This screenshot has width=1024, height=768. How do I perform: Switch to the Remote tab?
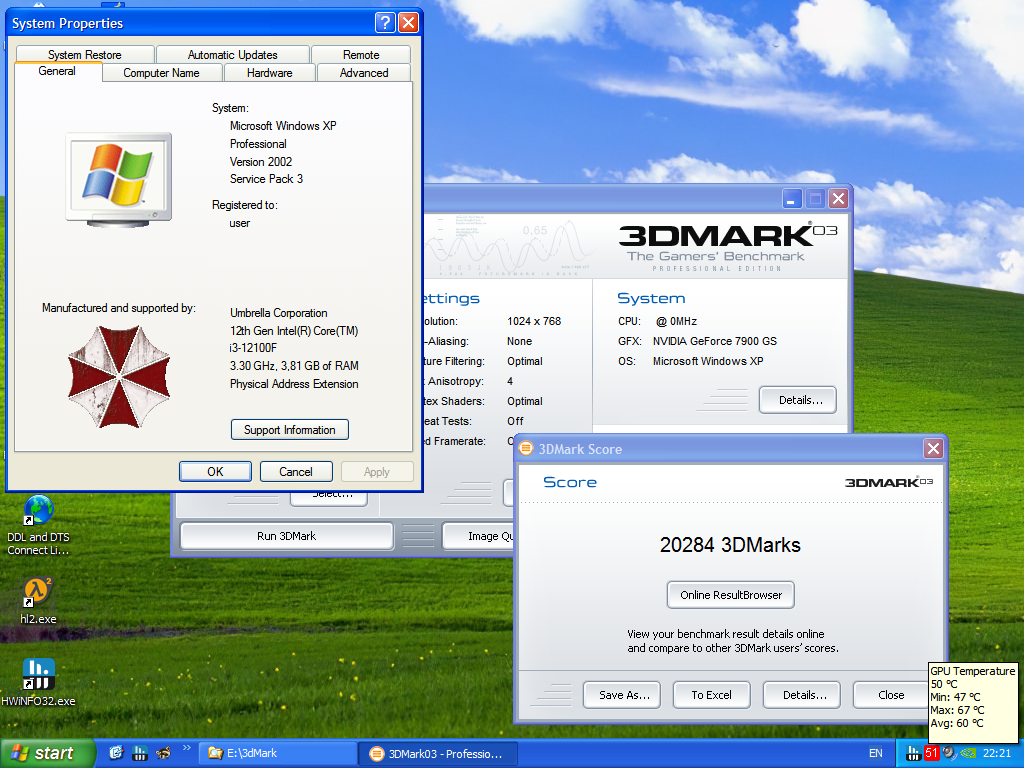click(361, 54)
